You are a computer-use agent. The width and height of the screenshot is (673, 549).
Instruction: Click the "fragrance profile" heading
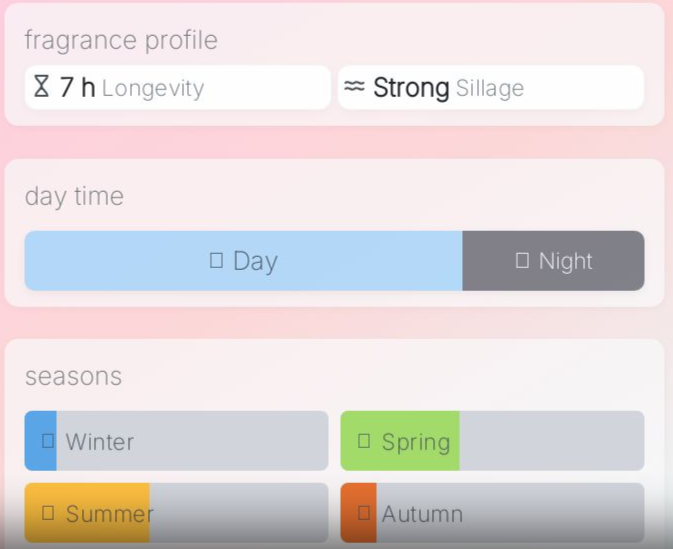click(121, 40)
